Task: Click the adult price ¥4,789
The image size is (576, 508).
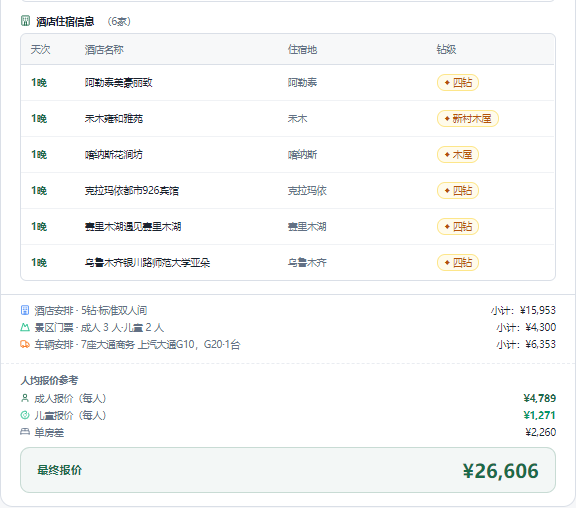Action: click(x=540, y=398)
